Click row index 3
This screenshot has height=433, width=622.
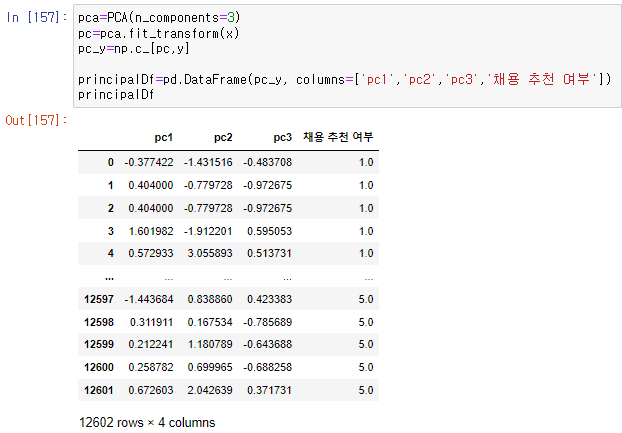click(x=111, y=231)
